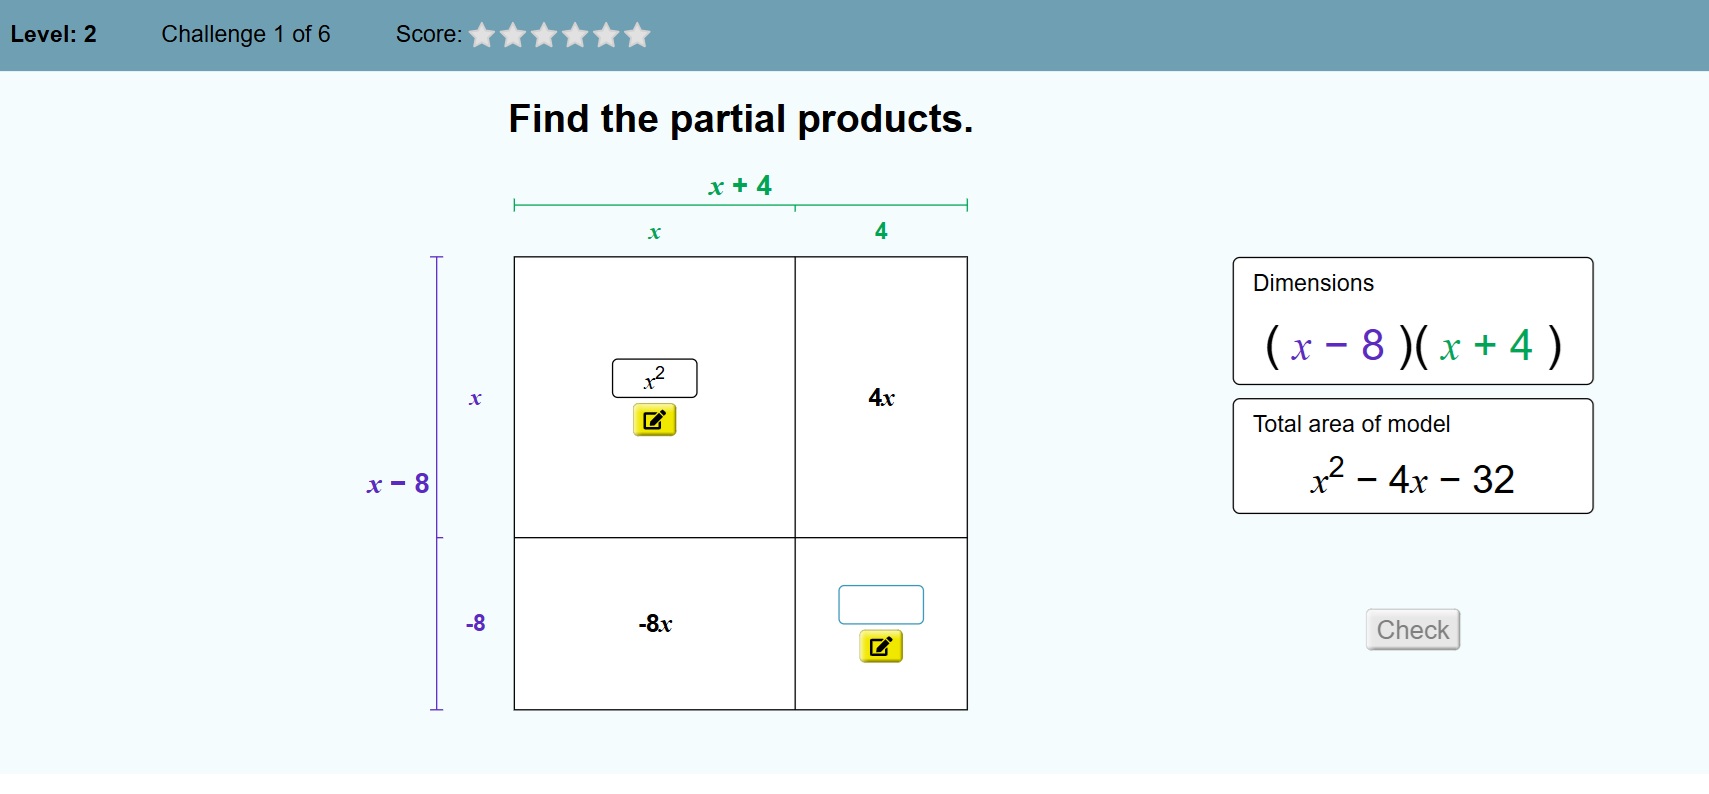Click the purple x − 8 height label
Screen dimensions: 1709x794
(x=398, y=484)
